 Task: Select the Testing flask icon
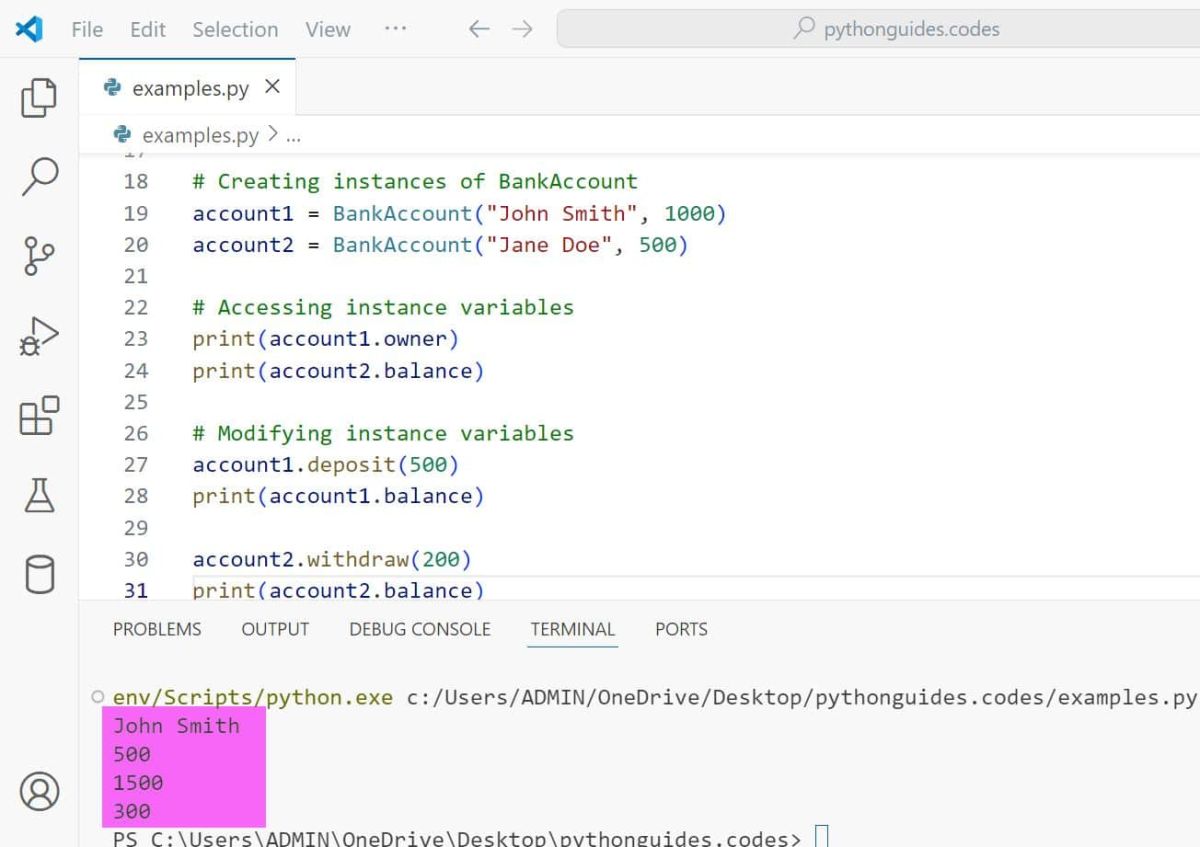[x=38, y=497]
